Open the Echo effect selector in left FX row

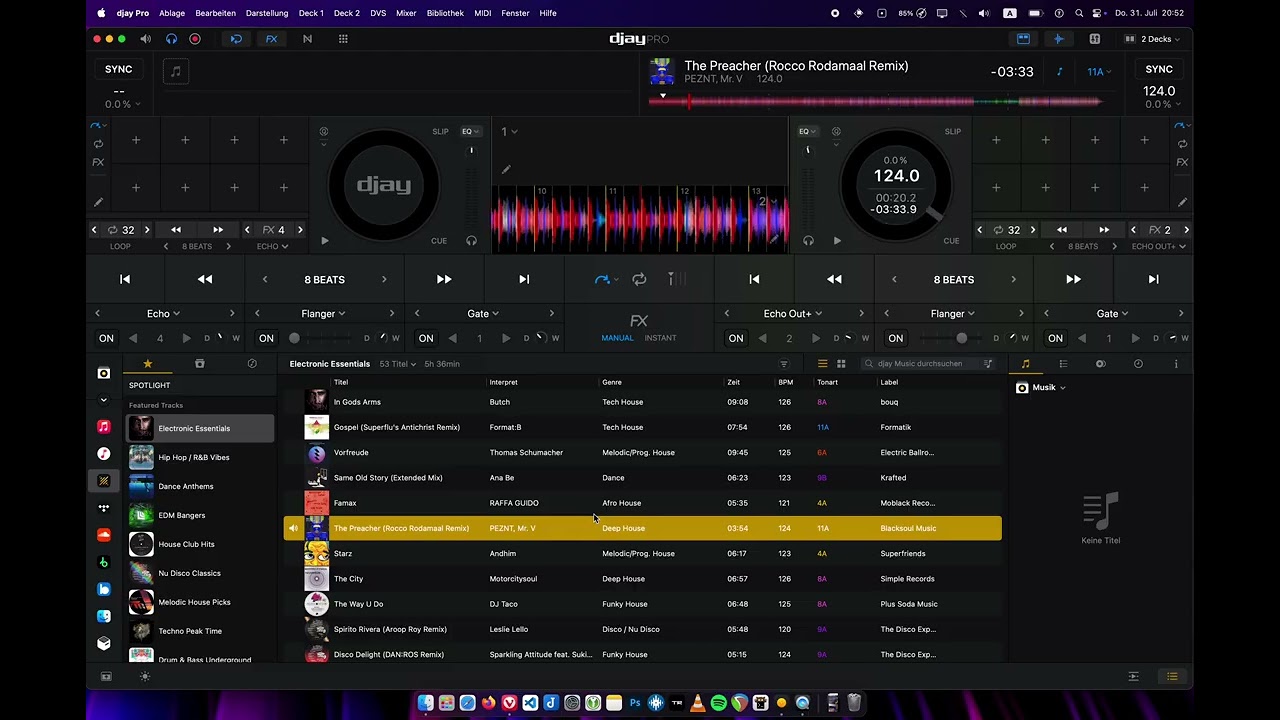pyautogui.click(x=164, y=314)
